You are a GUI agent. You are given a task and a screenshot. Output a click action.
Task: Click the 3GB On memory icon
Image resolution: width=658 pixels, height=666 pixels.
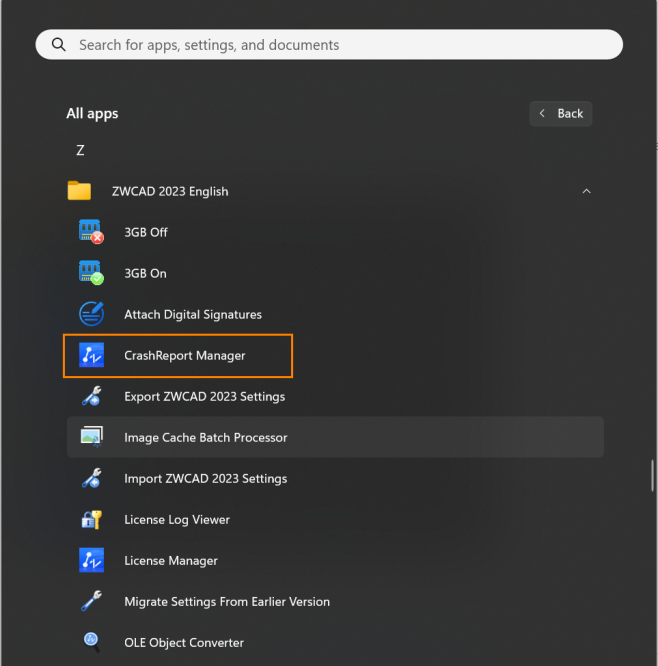91,273
